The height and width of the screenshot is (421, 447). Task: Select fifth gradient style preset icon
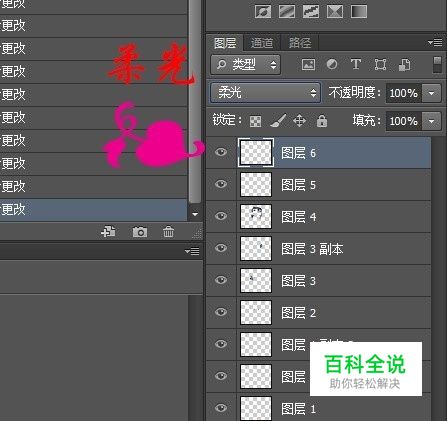[x=359, y=12]
